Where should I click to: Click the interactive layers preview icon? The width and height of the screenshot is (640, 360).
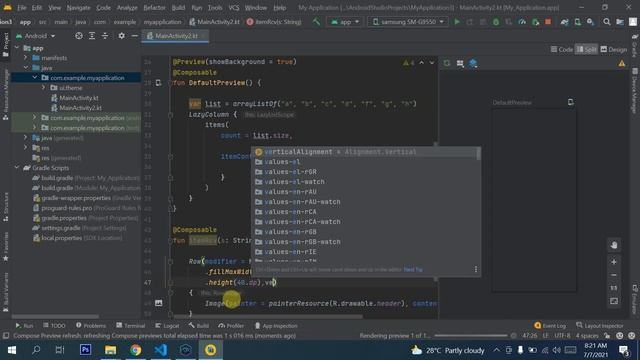(x=473, y=63)
